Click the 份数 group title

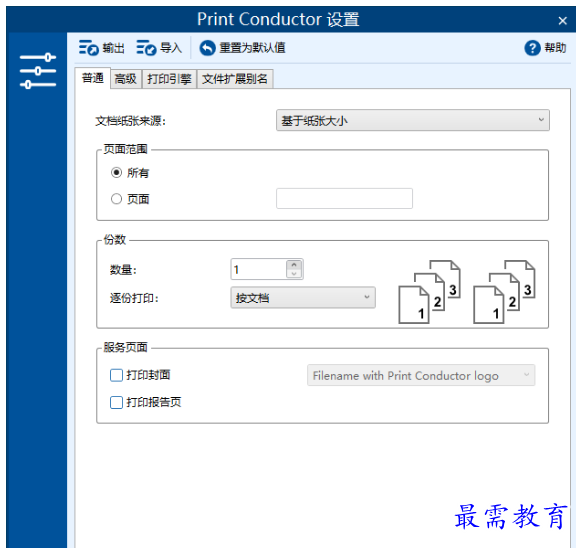tap(115, 240)
